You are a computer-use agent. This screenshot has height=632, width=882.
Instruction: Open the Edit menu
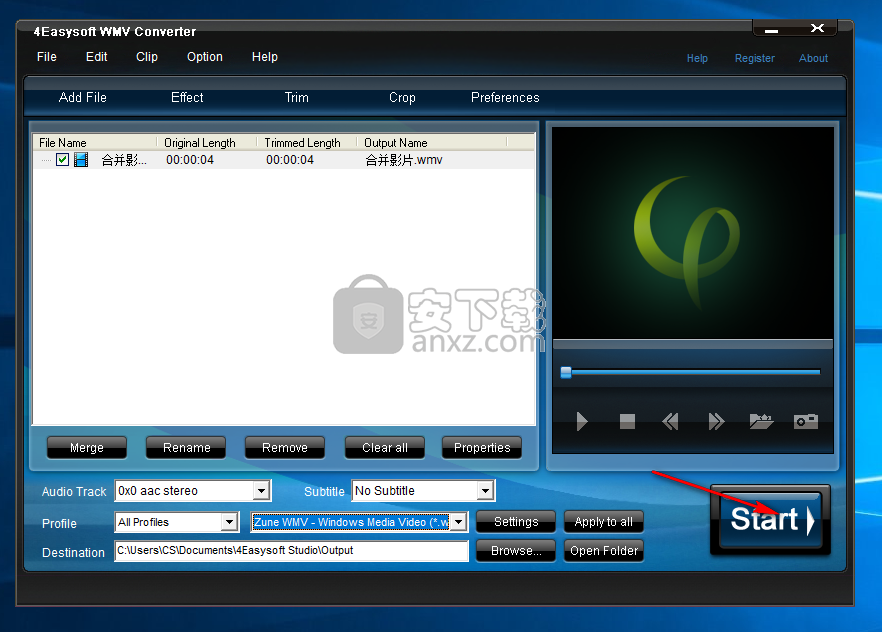(96, 57)
